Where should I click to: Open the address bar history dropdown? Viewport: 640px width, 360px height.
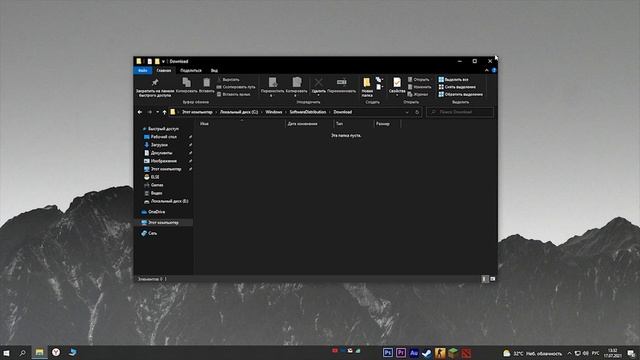(407, 112)
